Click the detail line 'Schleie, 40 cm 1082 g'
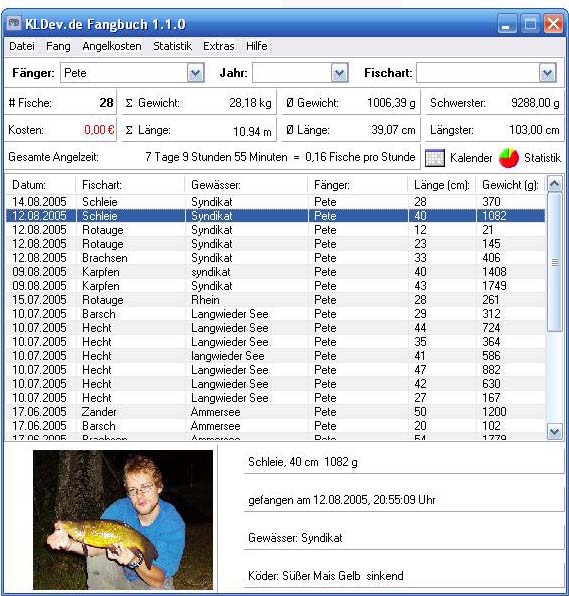This screenshot has height=596, width=569. (x=303, y=462)
